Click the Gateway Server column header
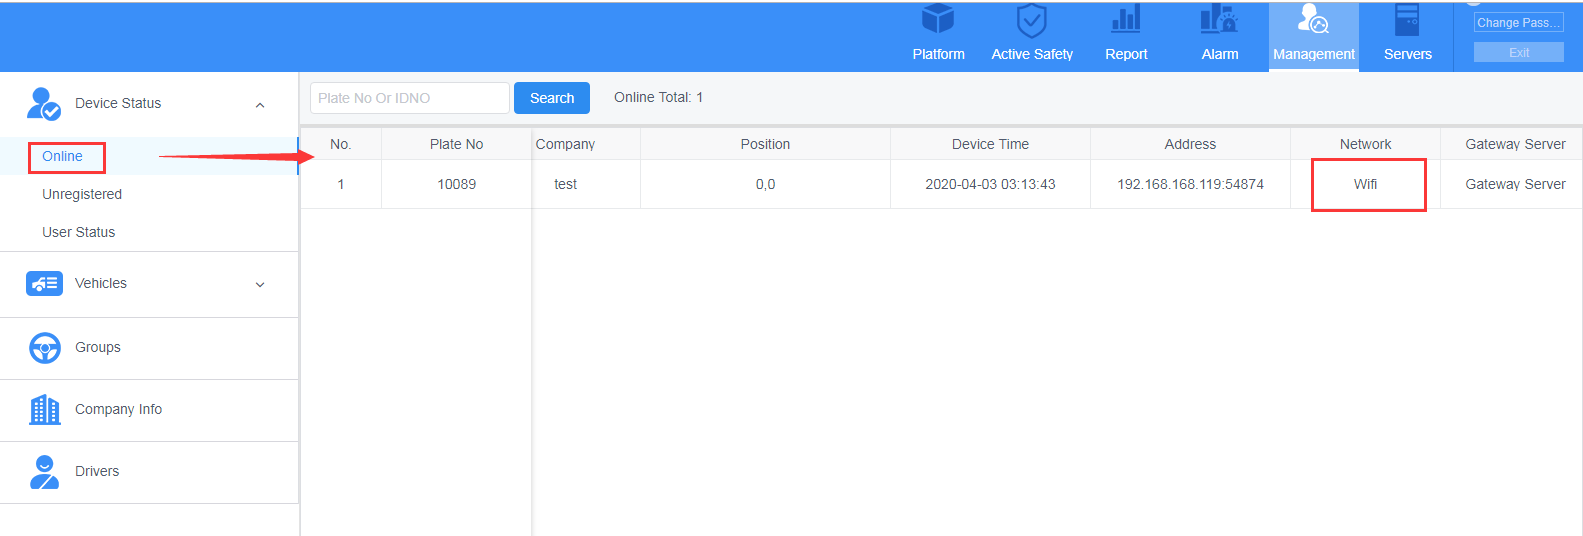 [x=1515, y=144]
